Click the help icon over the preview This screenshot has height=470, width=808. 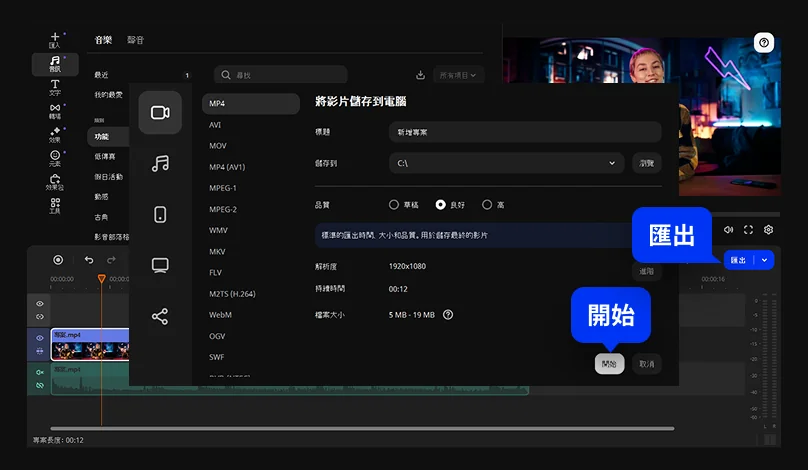[764, 43]
